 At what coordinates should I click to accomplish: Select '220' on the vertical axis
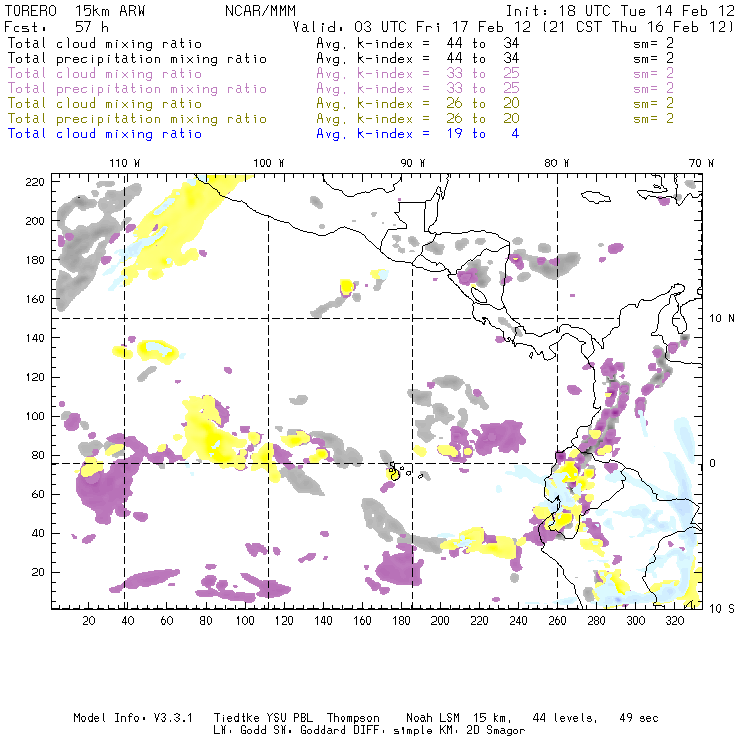pyautogui.click(x=35, y=182)
